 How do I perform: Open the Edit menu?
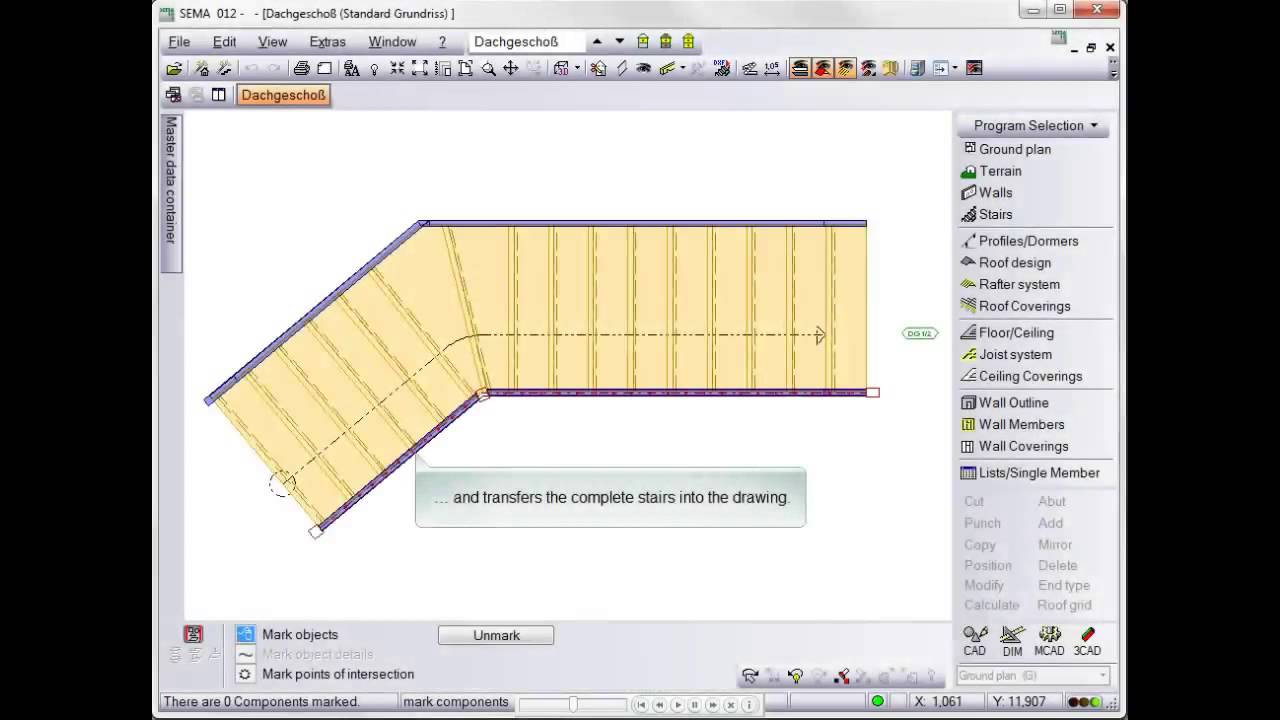pos(224,42)
